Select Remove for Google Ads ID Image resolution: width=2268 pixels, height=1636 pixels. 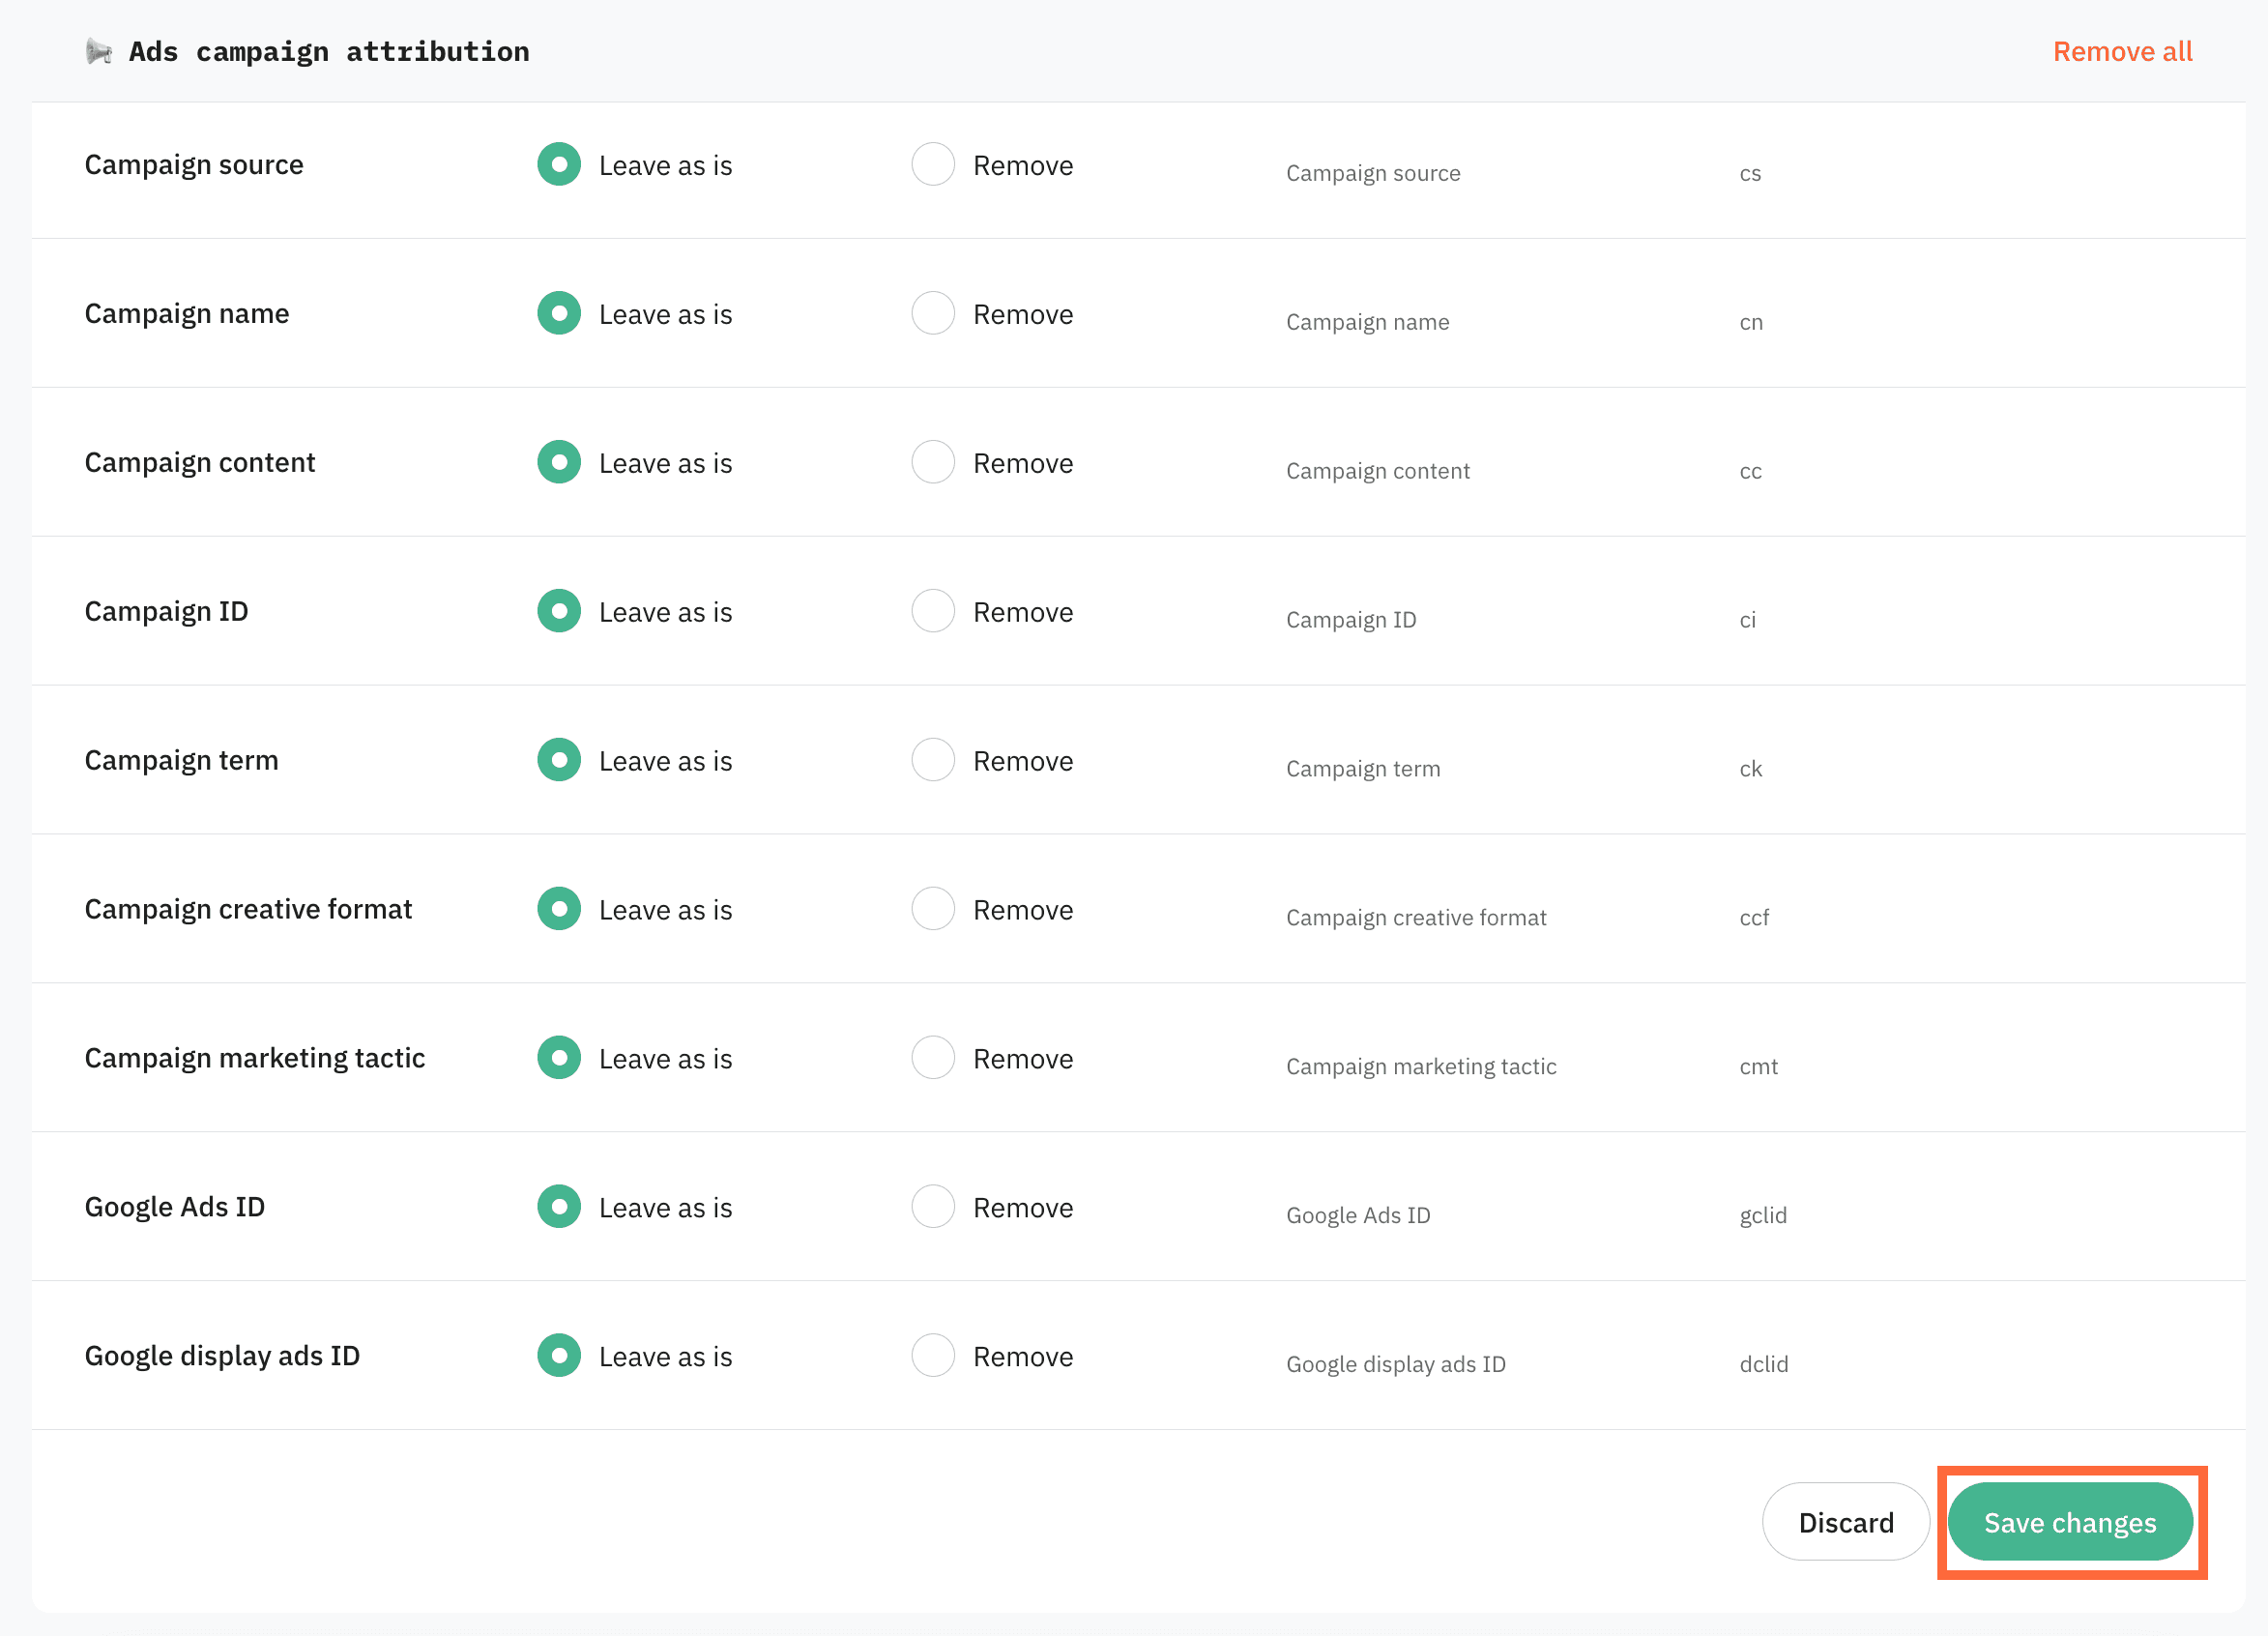pyautogui.click(x=933, y=1207)
